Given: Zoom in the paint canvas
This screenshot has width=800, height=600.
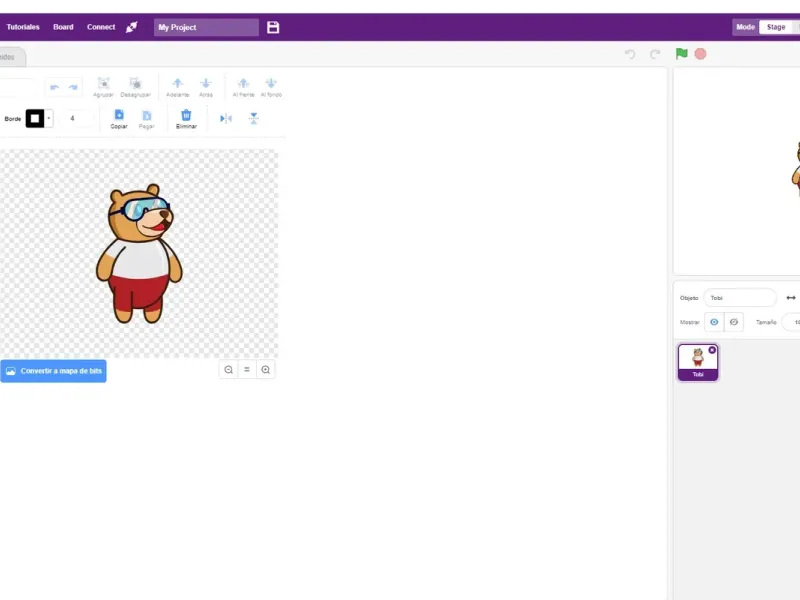Looking at the screenshot, I should click(x=266, y=370).
